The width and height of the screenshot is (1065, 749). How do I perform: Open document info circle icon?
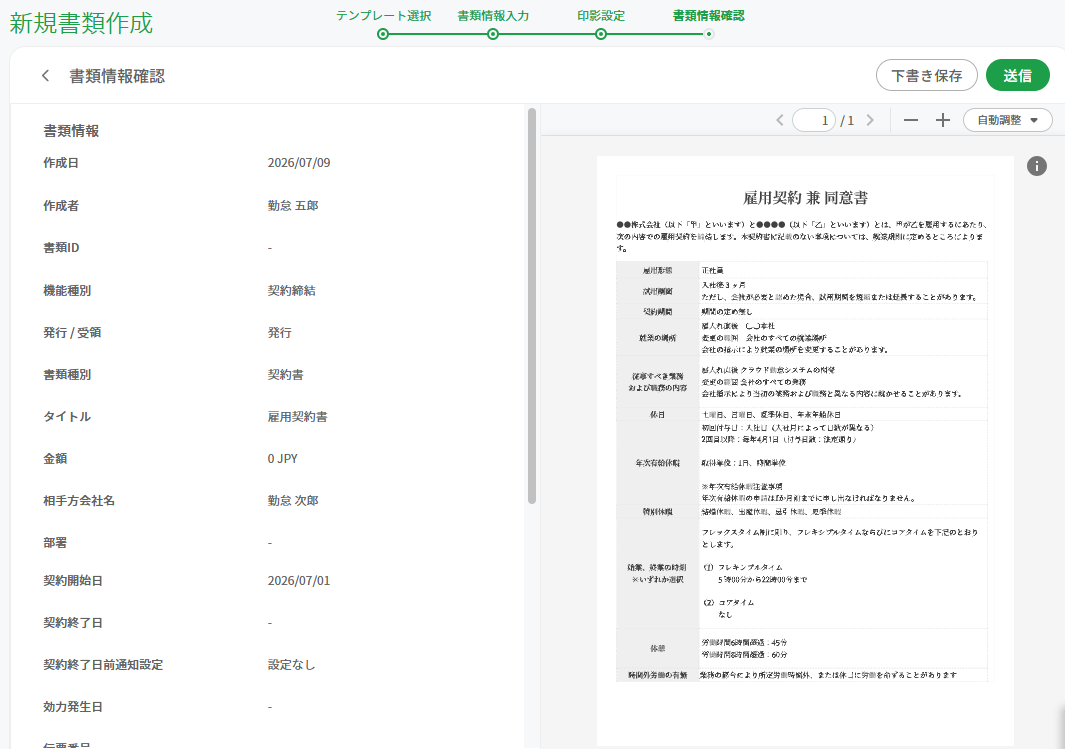tap(1036, 166)
